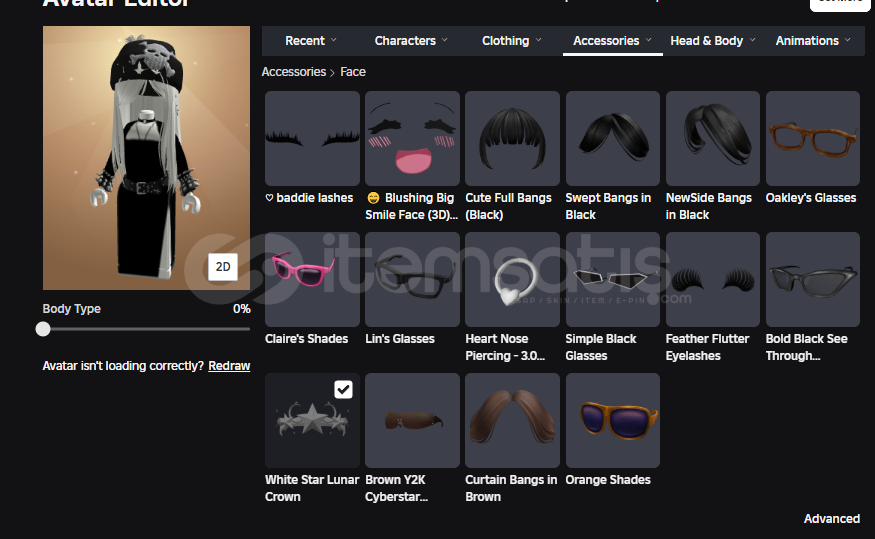Click the Body Type slider handle
Viewport: 875px width, 539px height.
(43, 329)
